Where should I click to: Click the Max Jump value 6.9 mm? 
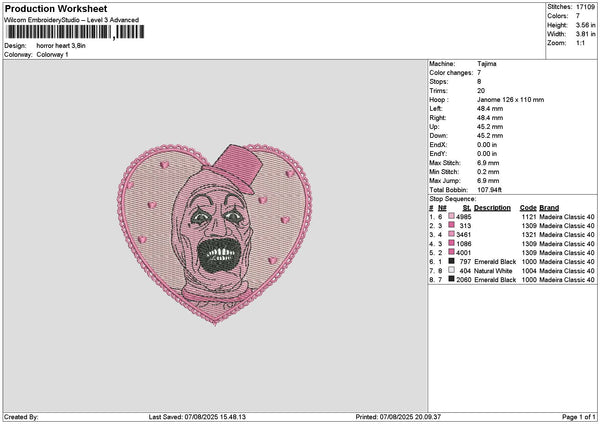coord(488,181)
